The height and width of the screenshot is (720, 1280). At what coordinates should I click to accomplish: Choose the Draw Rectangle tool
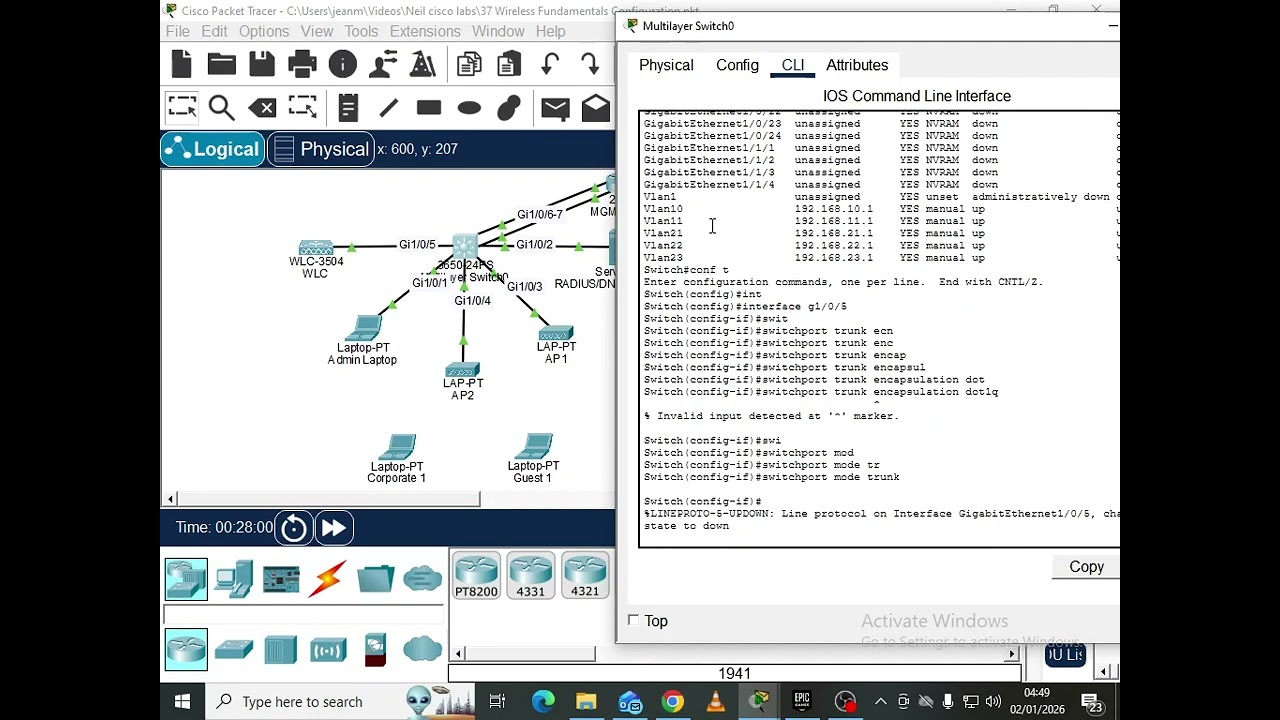click(x=429, y=107)
